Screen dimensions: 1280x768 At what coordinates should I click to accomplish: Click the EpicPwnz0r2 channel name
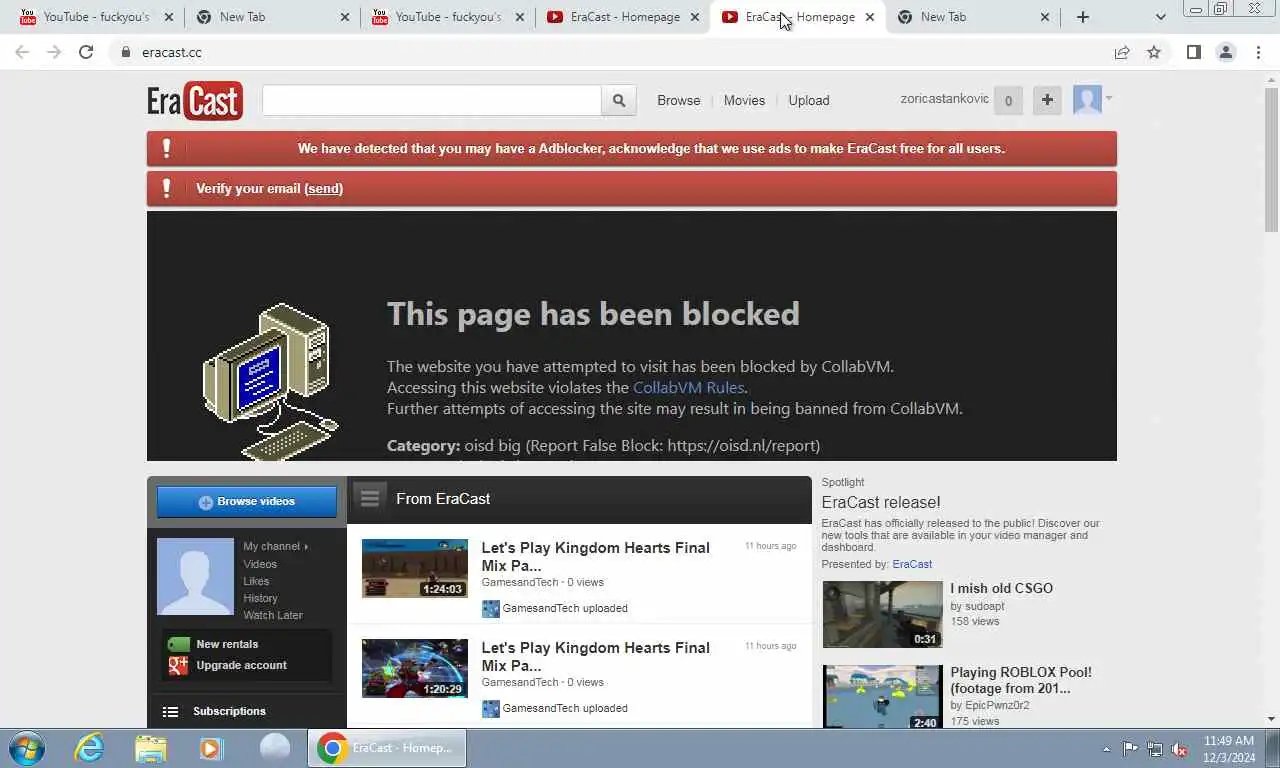[997, 705]
